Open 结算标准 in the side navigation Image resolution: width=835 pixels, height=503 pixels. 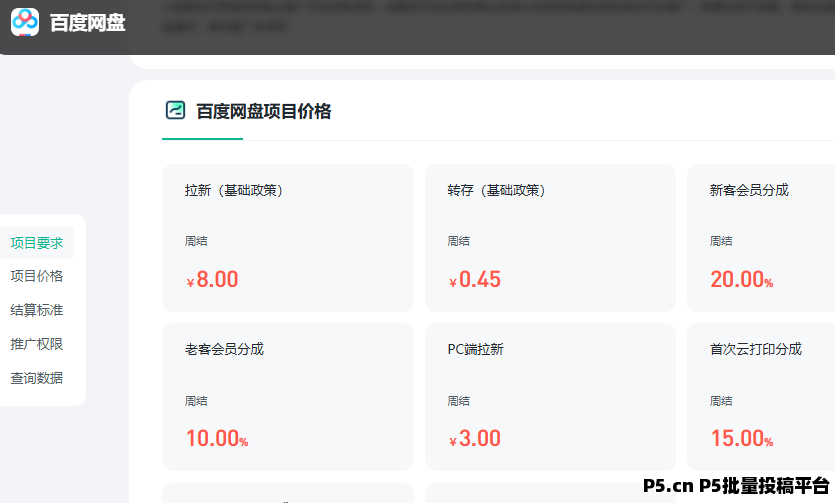pyautogui.click(x=37, y=310)
